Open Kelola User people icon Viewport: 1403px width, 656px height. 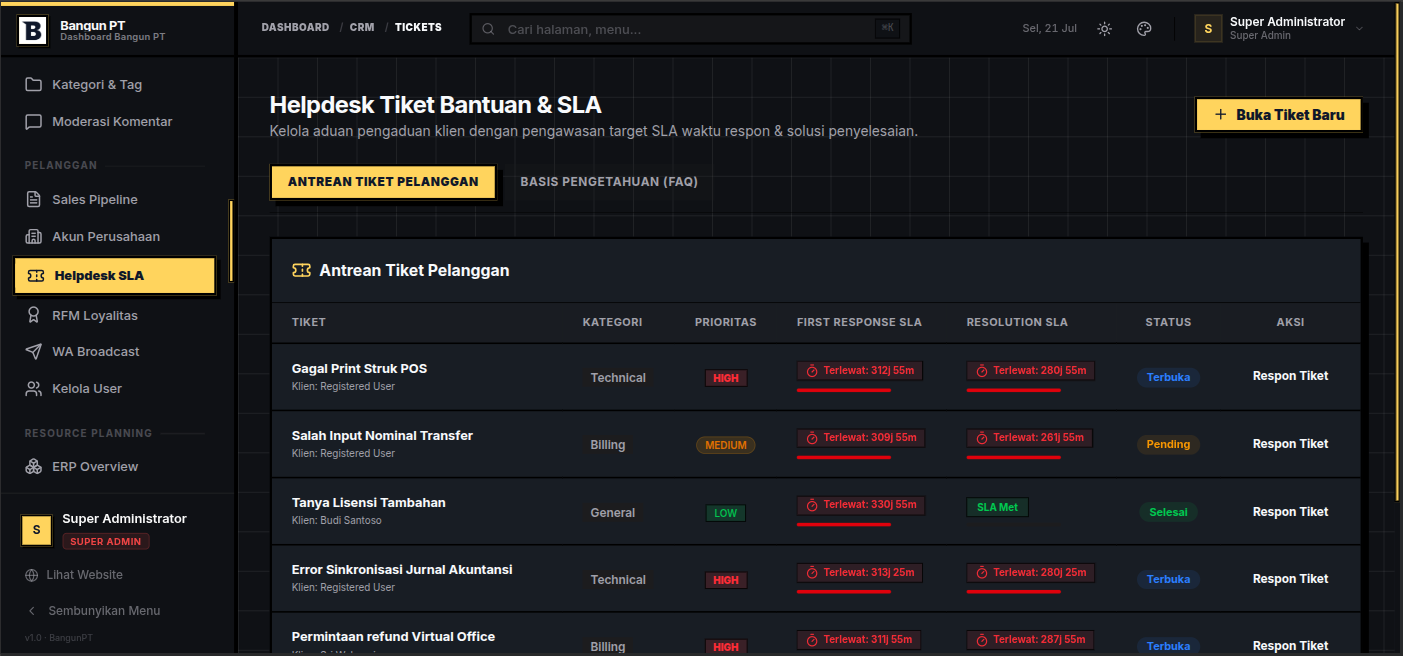click(33, 389)
